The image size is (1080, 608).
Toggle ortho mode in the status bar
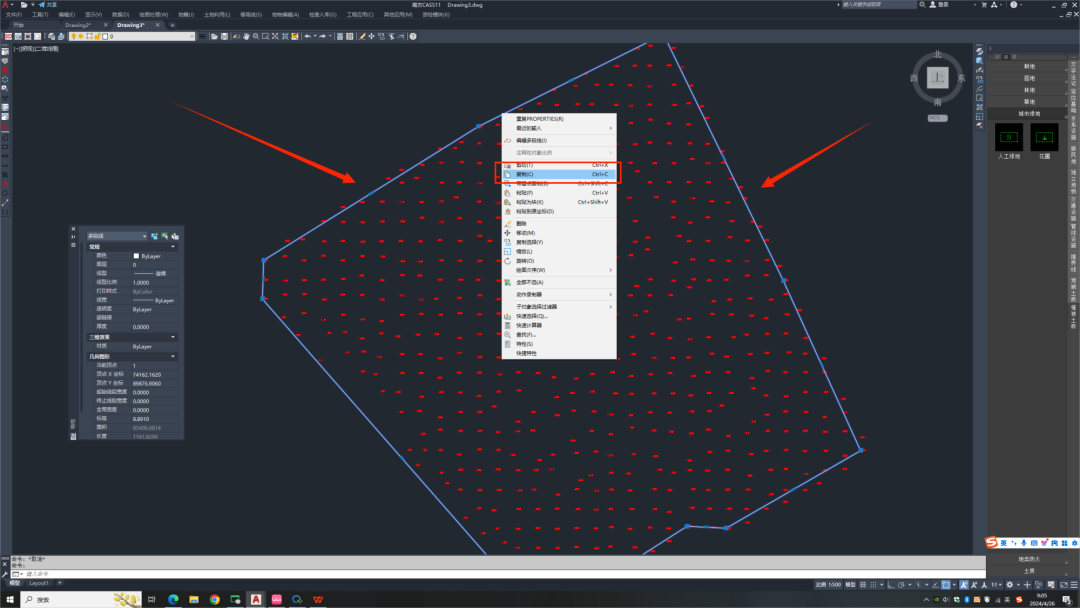[891, 585]
